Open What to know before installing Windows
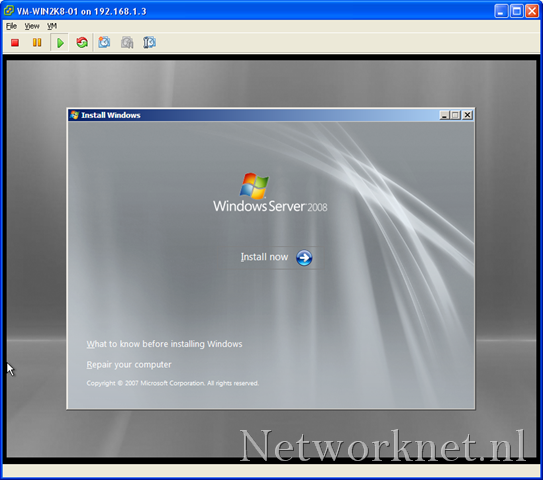The width and height of the screenshot is (543, 480). click(x=164, y=344)
